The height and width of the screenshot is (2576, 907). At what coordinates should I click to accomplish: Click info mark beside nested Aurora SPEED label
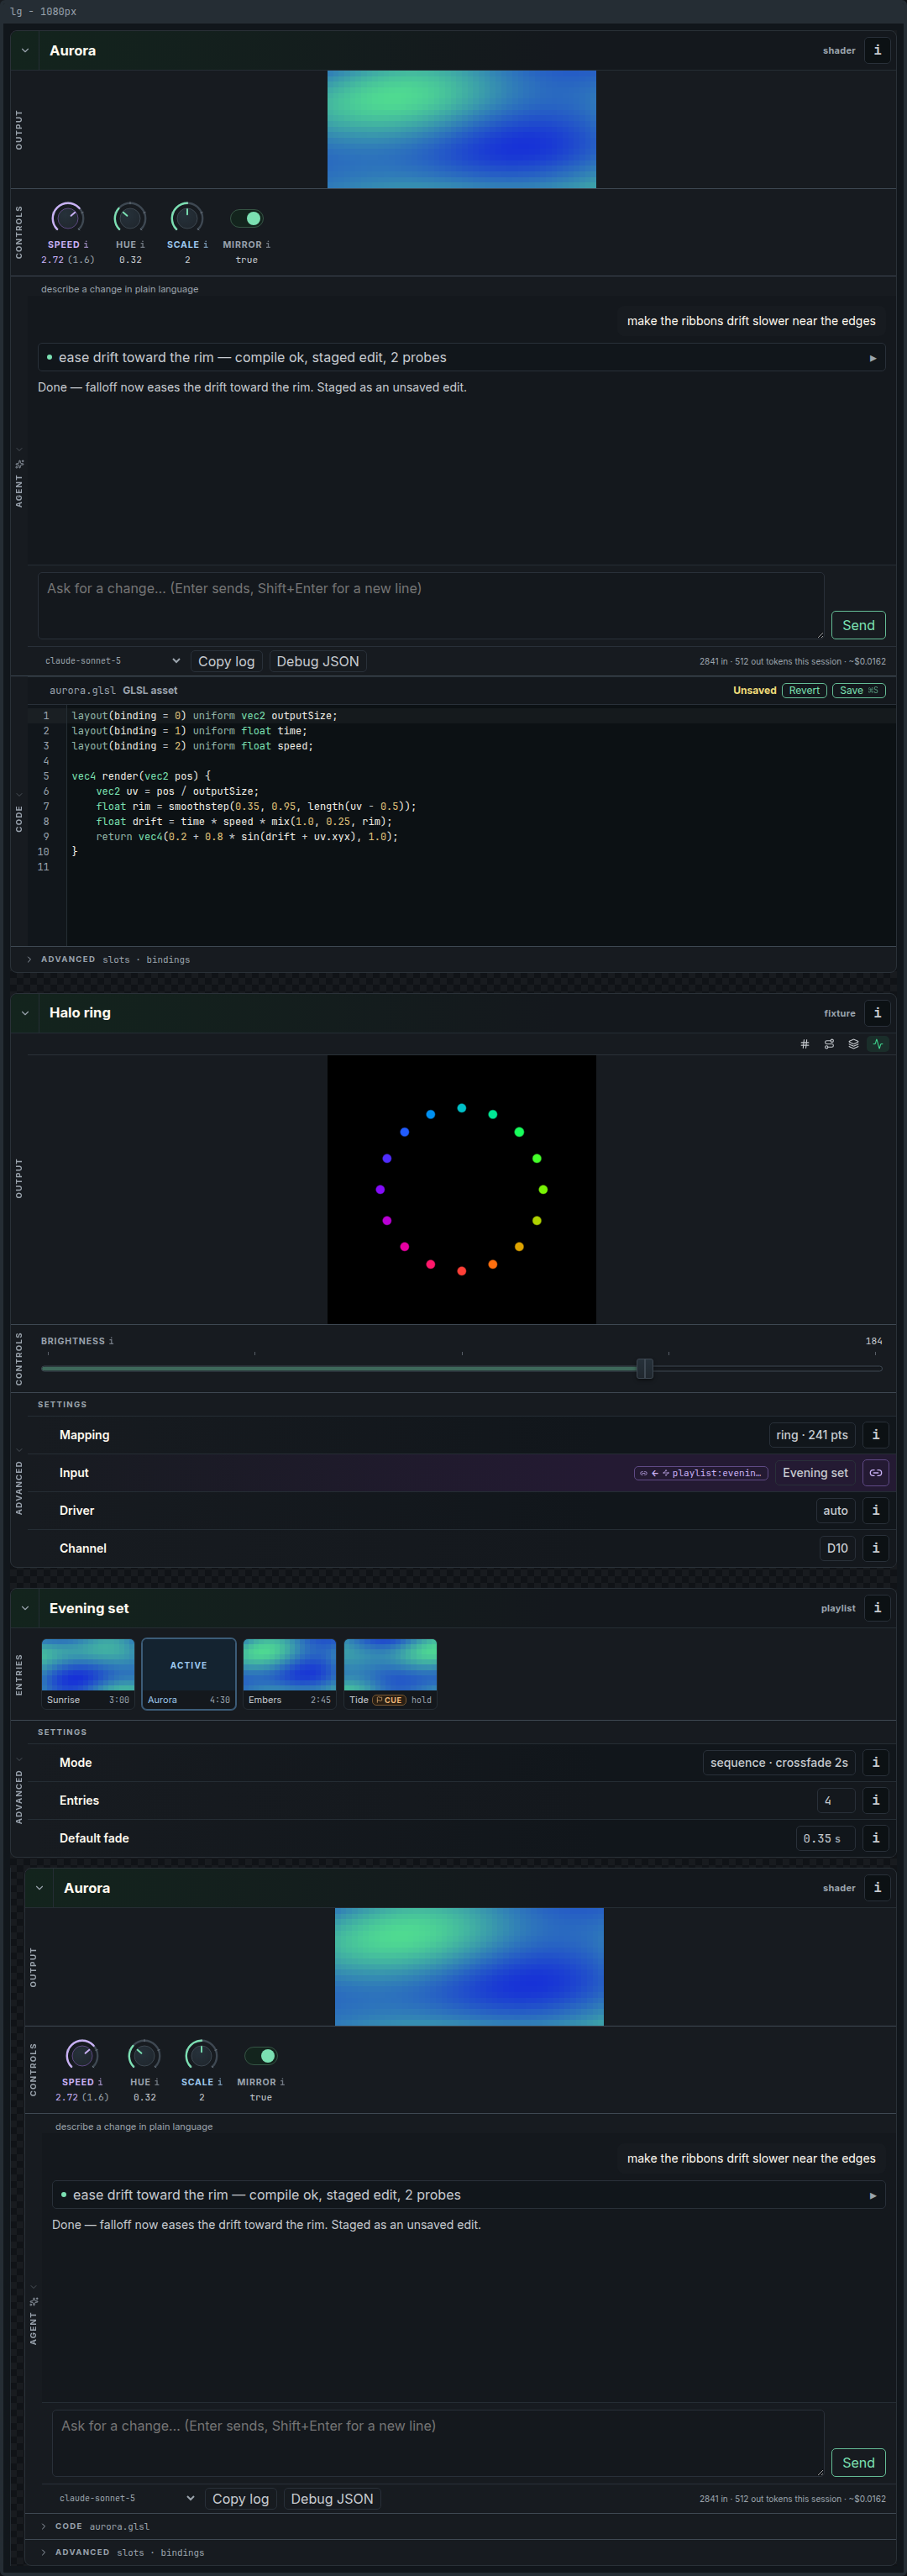(100, 2083)
